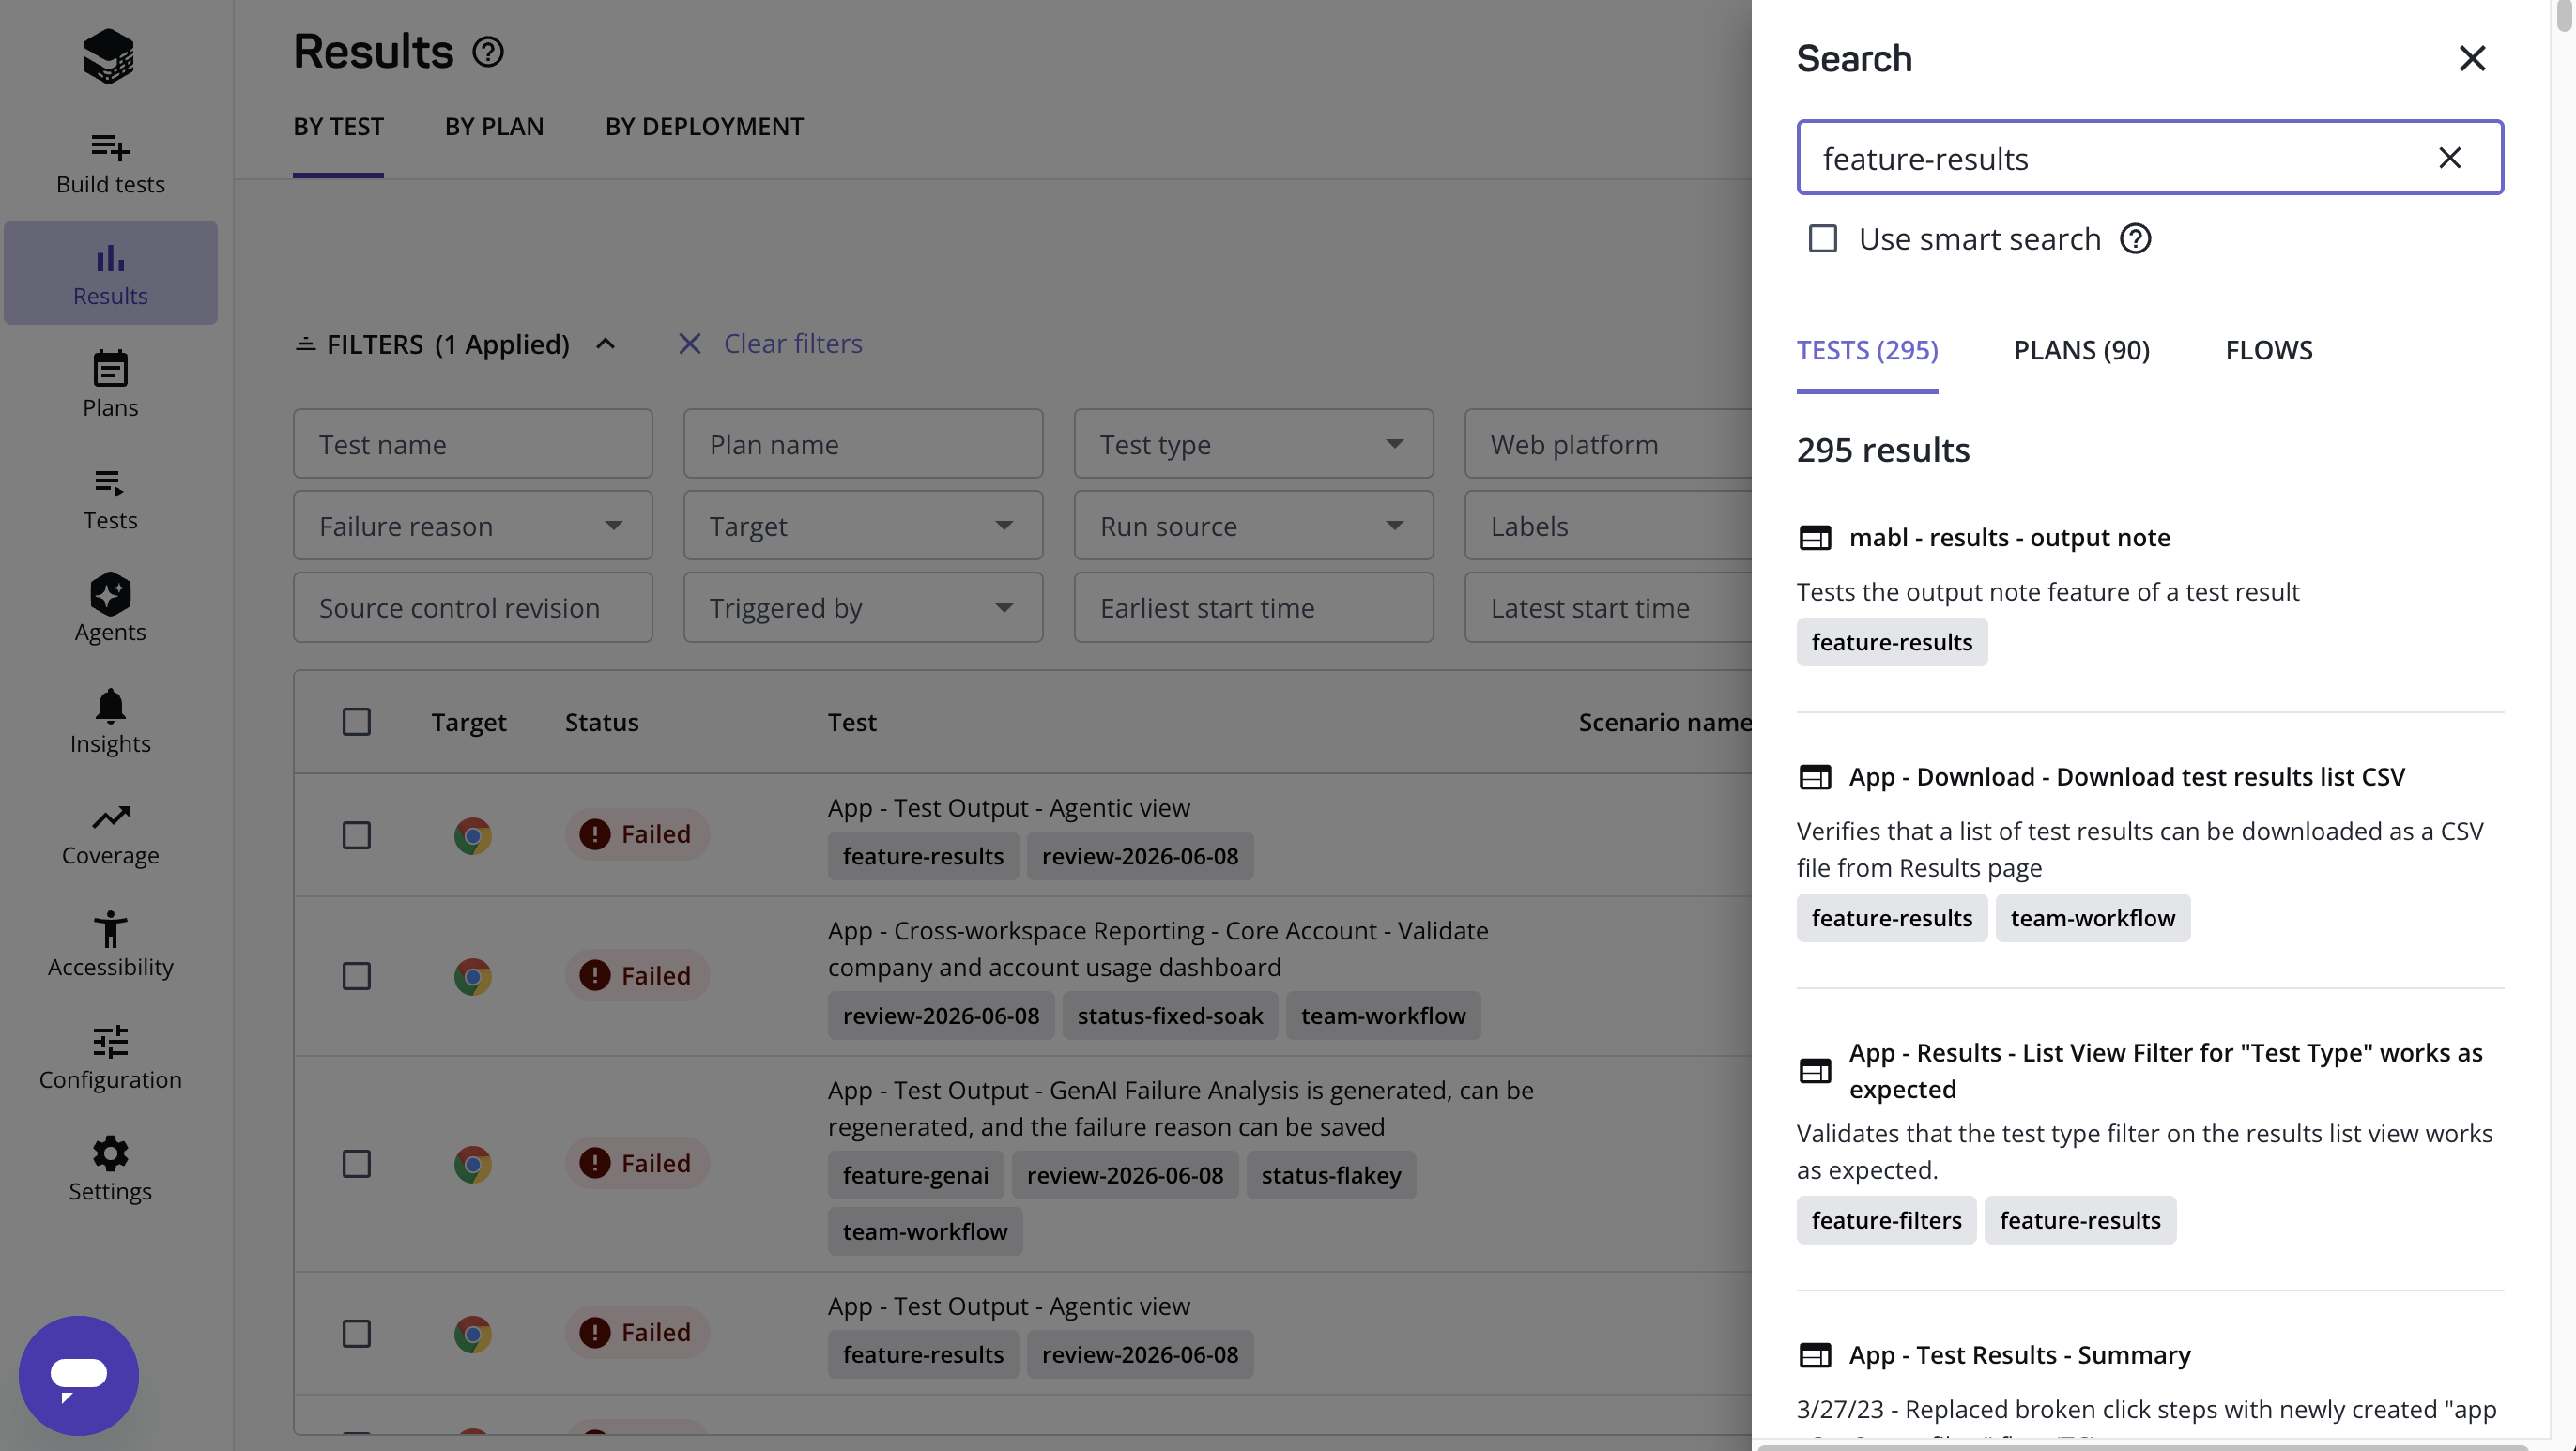2576x1451 pixels.
Task: Open the Triggered by dropdown
Action: pyautogui.click(x=862, y=608)
